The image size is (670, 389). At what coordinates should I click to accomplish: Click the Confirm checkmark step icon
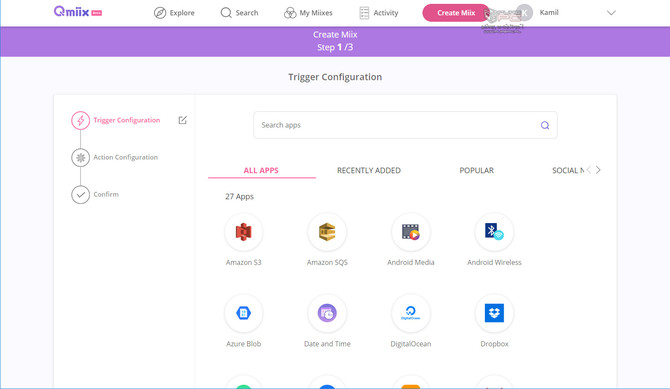[80, 194]
